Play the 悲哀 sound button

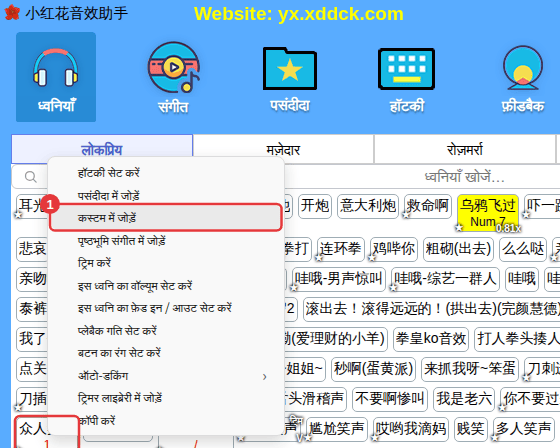[x=32, y=249]
